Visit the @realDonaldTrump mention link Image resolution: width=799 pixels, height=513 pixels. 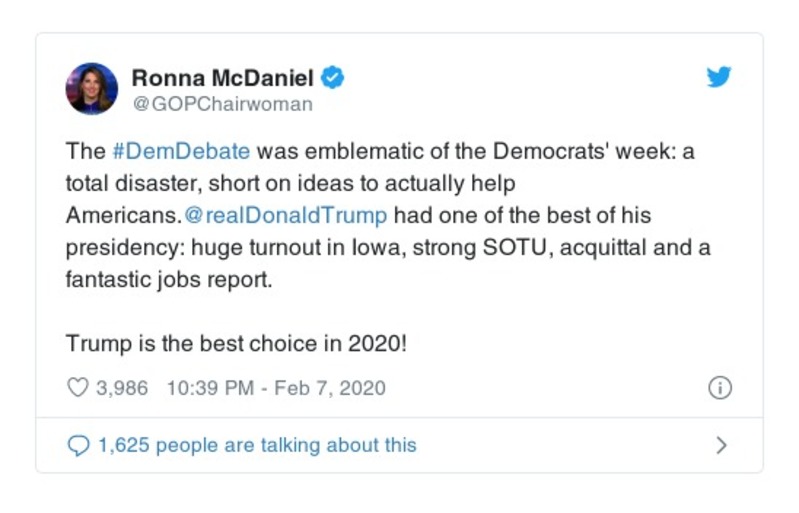tap(285, 215)
